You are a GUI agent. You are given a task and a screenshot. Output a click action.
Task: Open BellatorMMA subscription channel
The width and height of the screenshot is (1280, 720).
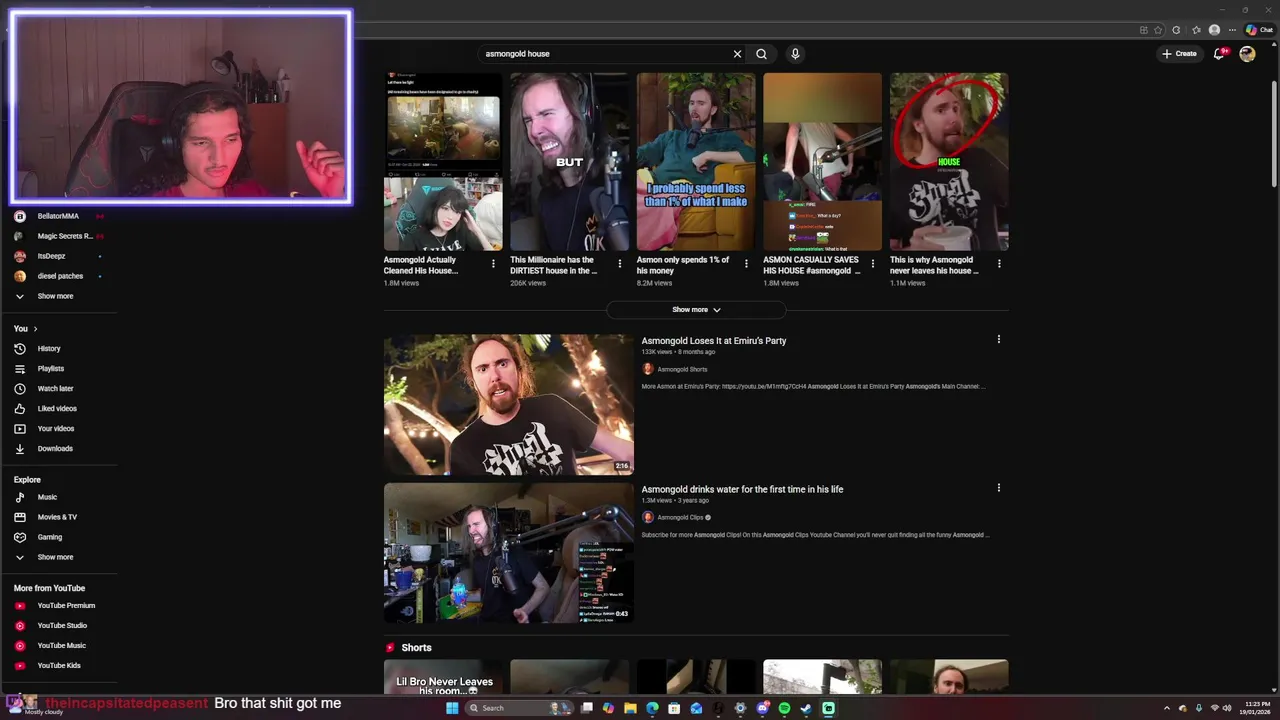point(60,216)
